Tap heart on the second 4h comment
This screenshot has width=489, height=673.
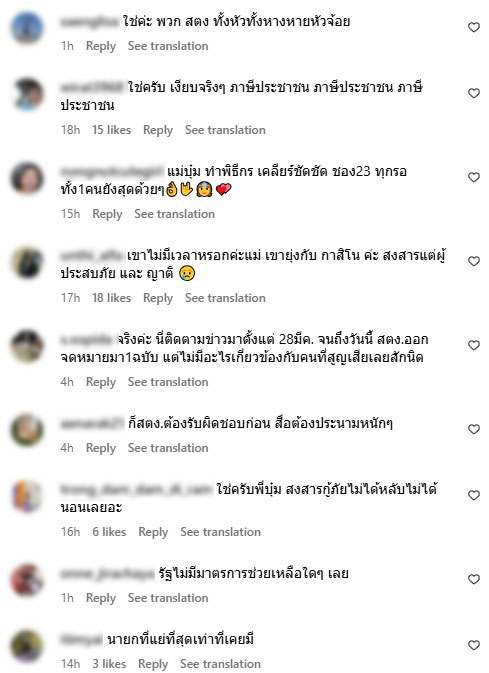pyautogui.click(x=474, y=429)
